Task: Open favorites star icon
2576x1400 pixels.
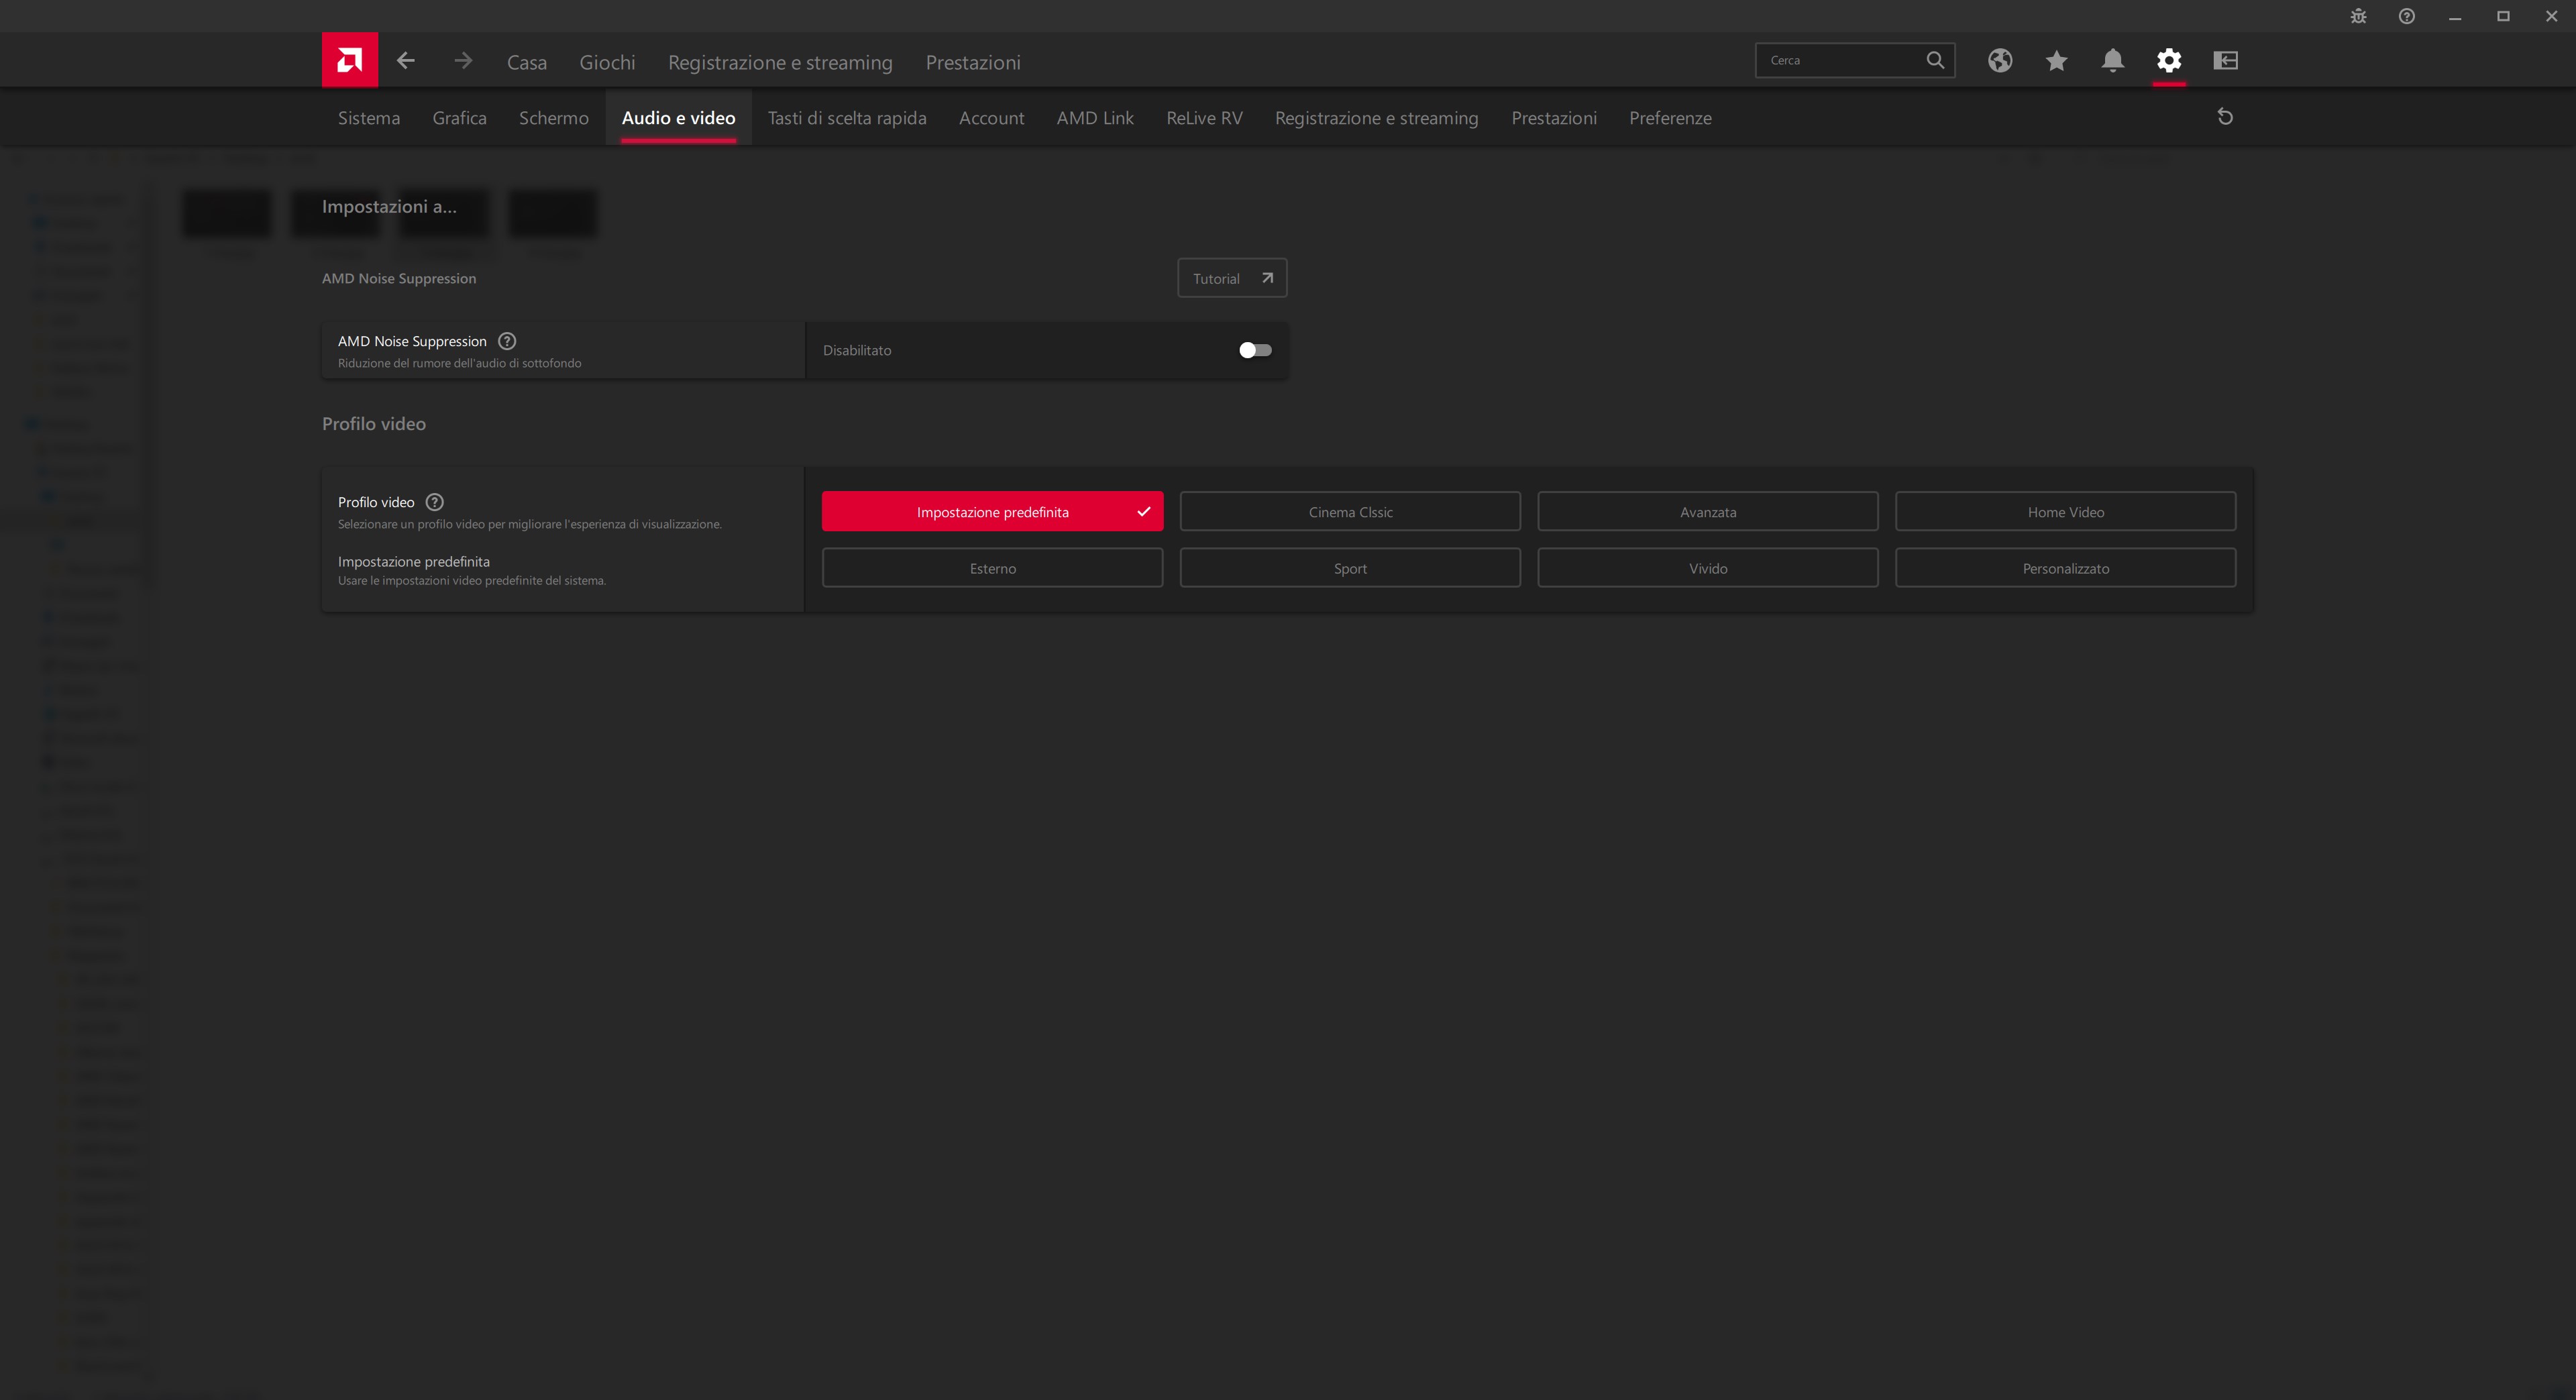Action: tap(2056, 61)
